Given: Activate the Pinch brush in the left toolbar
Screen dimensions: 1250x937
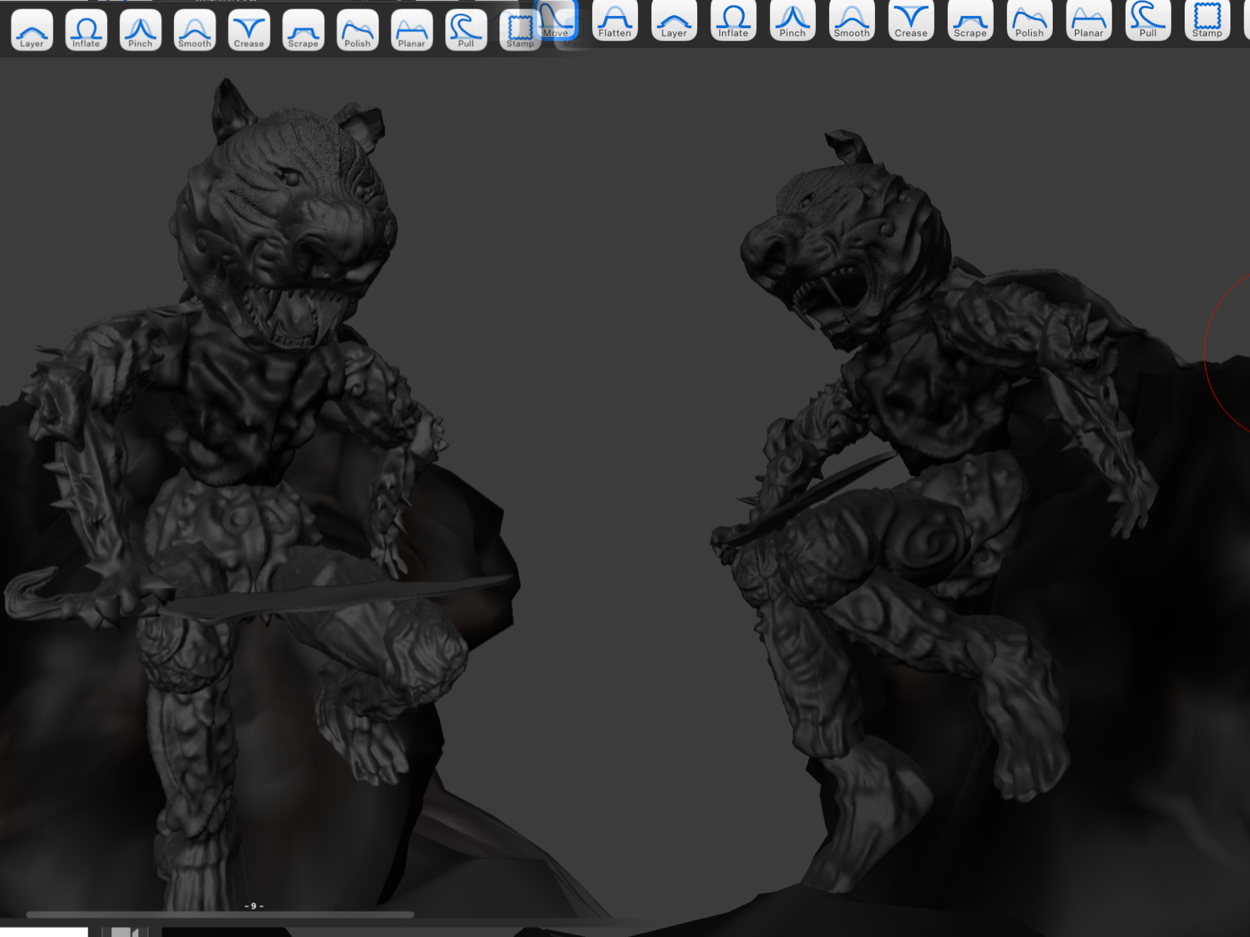Looking at the screenshot, I should click(x=140, y=30).
